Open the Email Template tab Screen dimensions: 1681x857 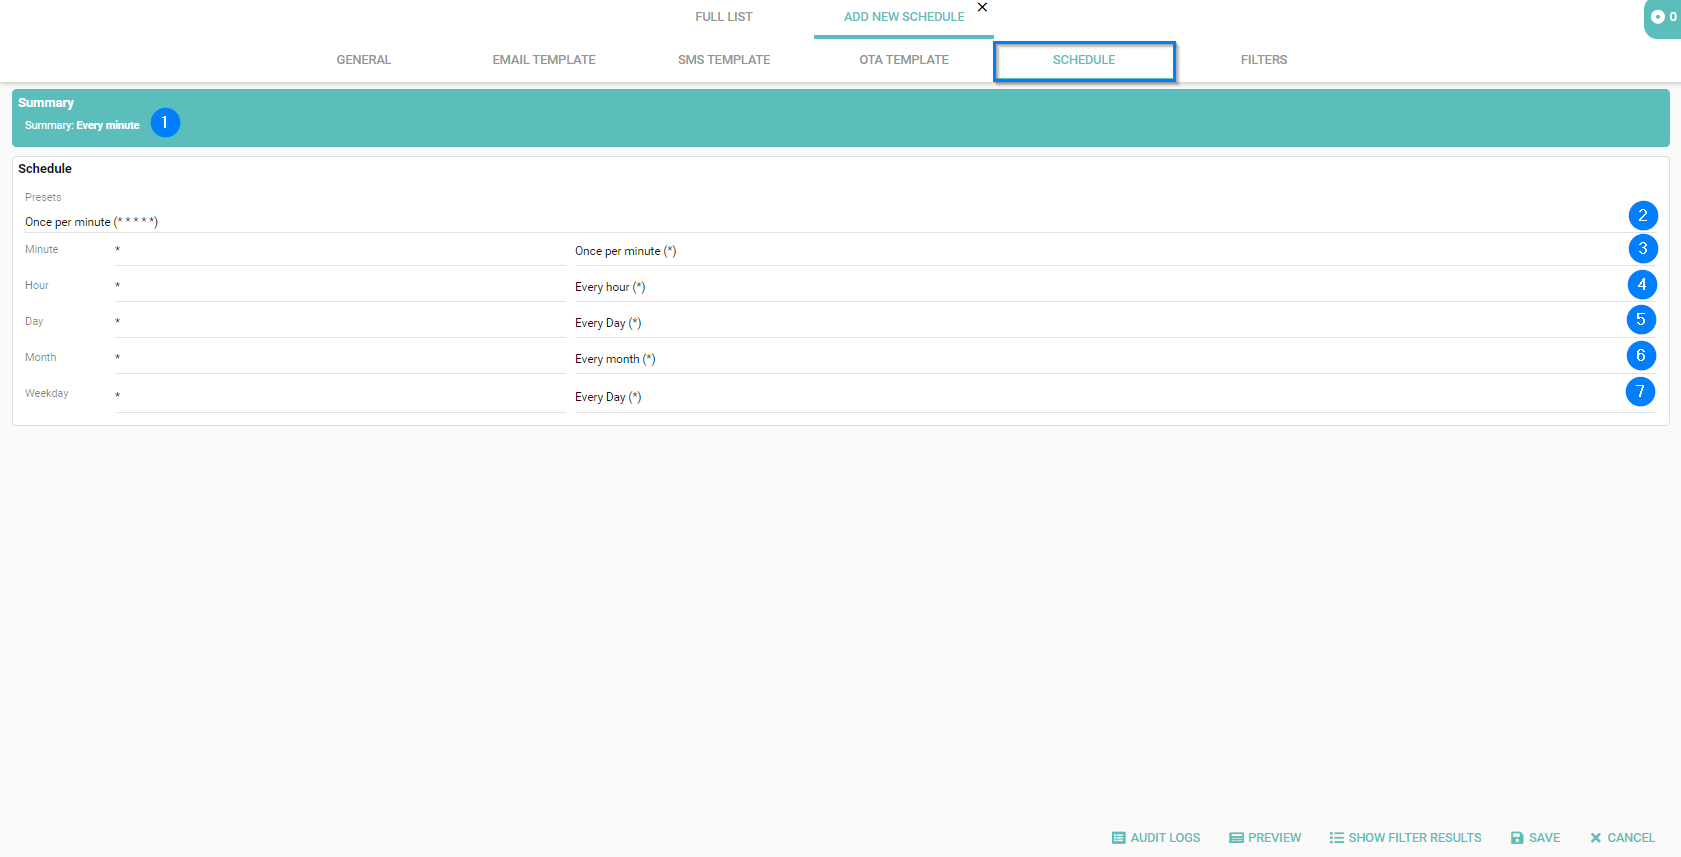(543, 60)
